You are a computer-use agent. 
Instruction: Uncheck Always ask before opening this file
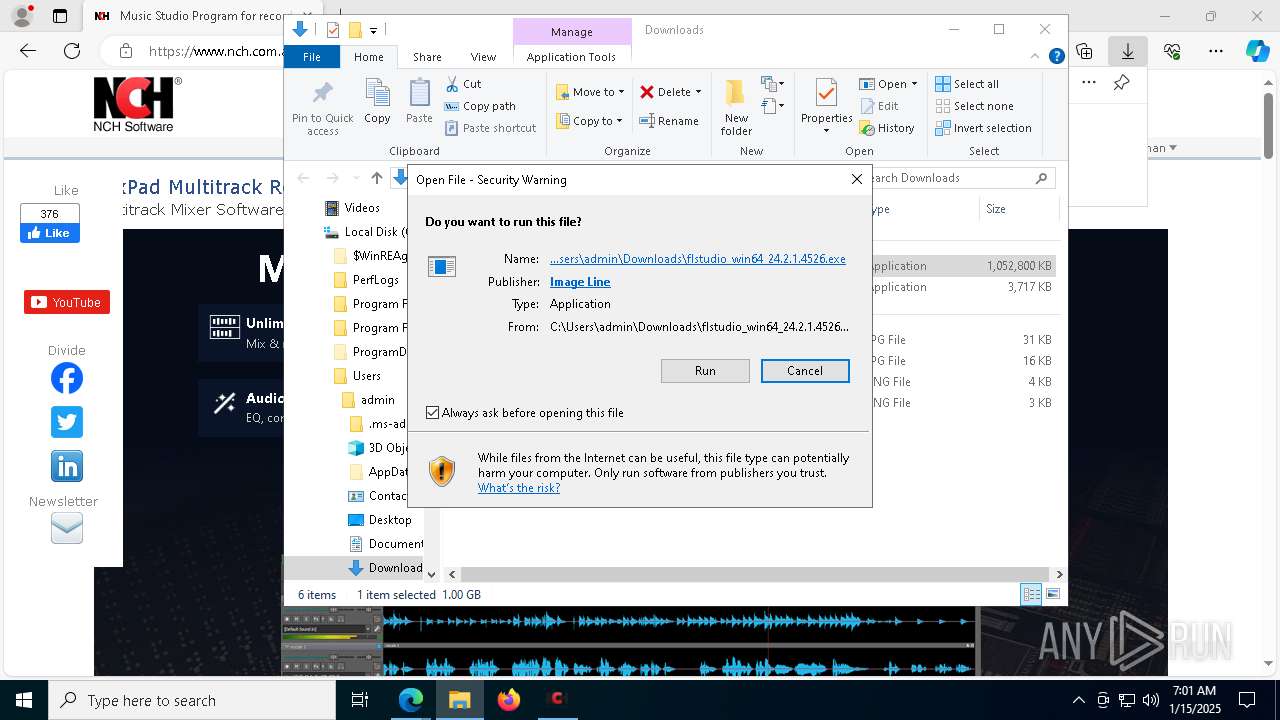point(432,412)
